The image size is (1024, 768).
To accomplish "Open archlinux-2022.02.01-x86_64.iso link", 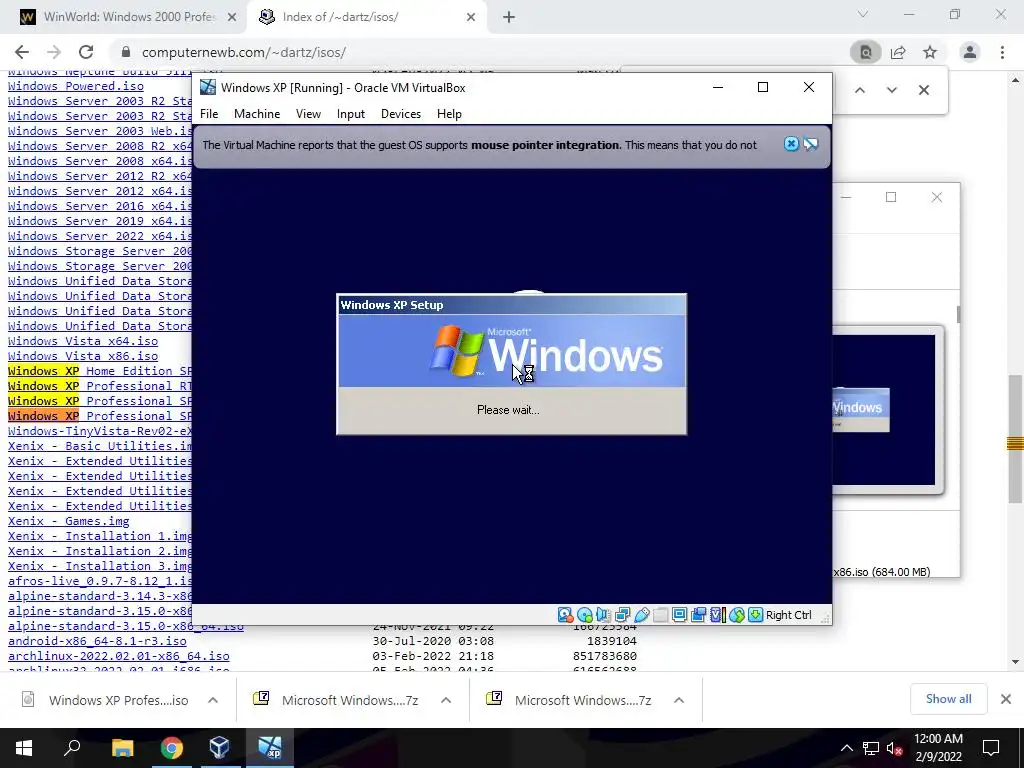I will coord(119,656).
